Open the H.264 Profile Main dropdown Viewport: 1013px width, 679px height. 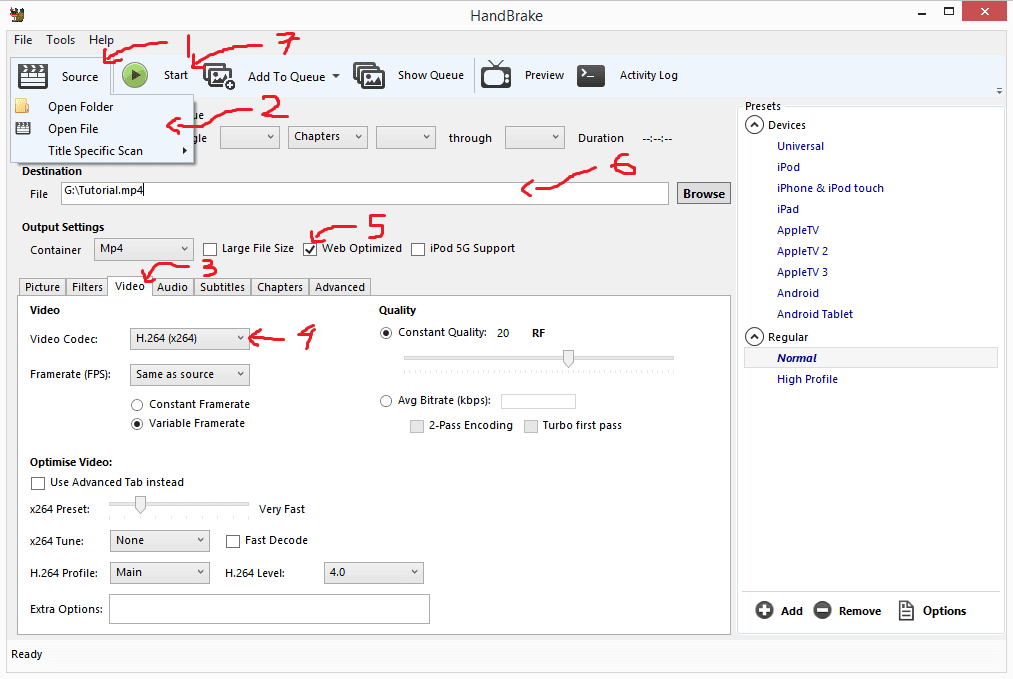[x=160, y=572]
